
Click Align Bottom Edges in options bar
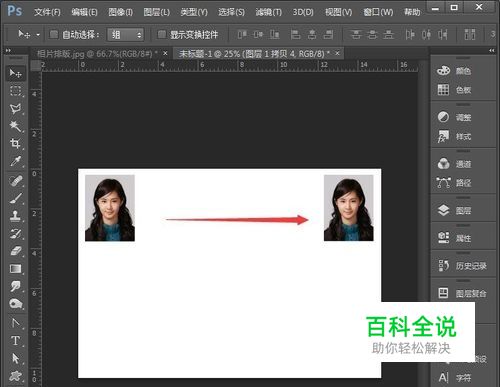tap(274, 34)
